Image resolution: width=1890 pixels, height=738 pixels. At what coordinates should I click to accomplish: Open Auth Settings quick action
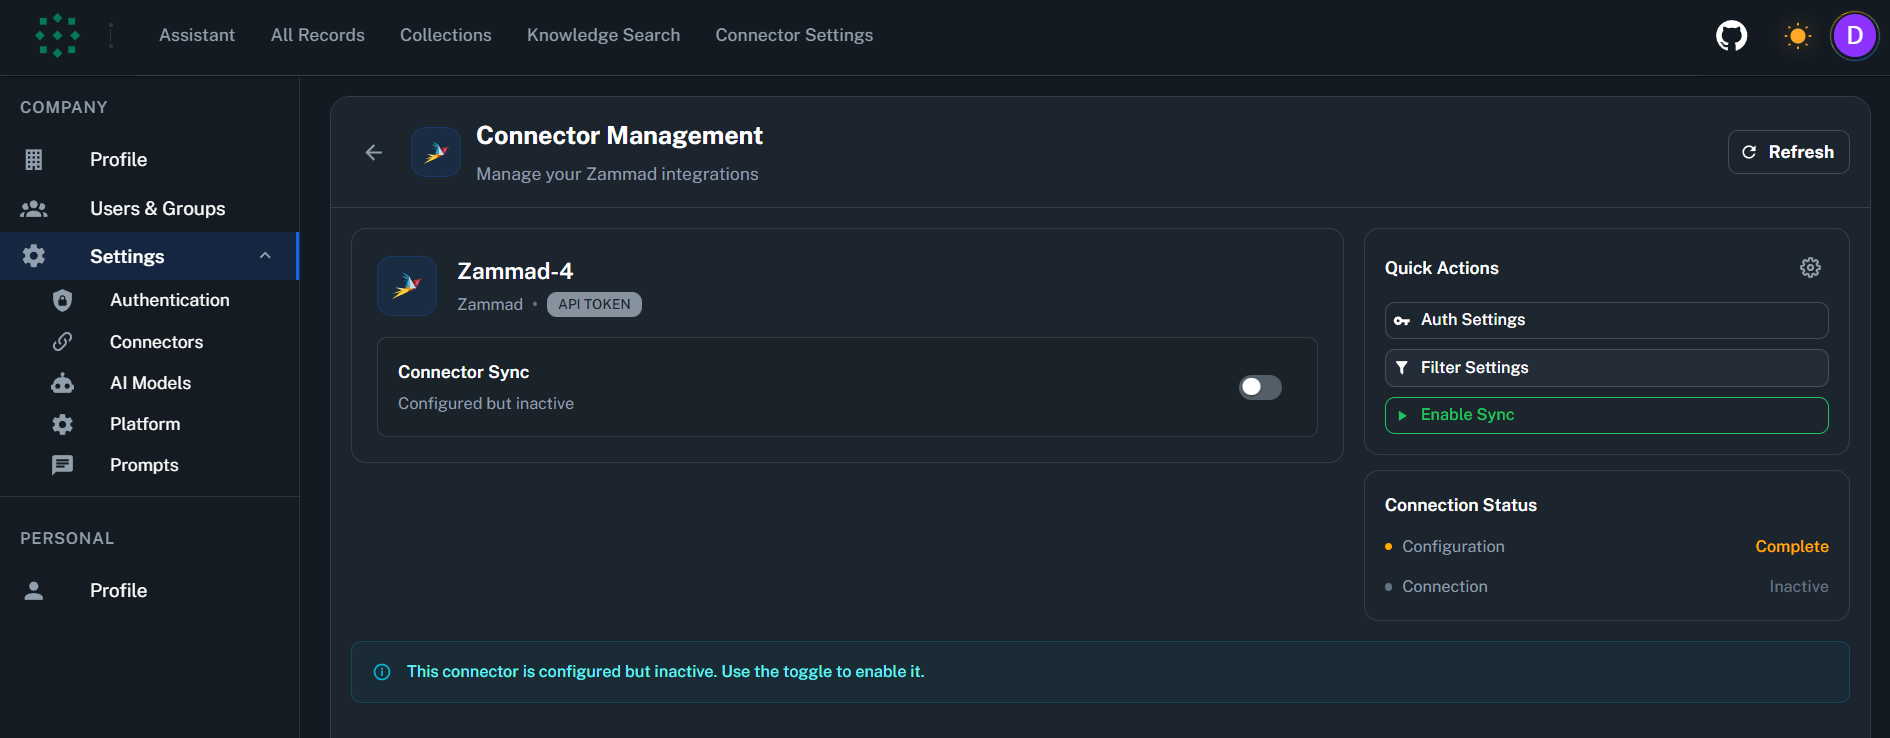(1606, 320)
